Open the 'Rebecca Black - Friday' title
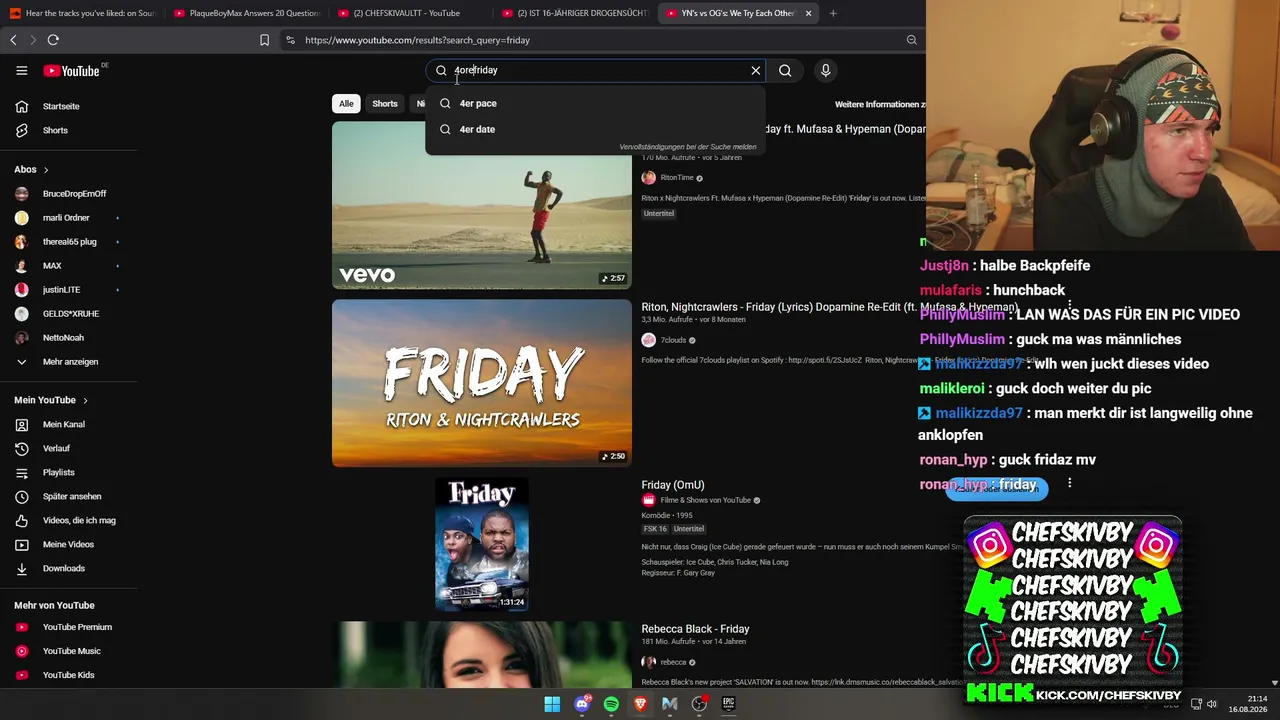Image resolution: width=1280 pixels, height=720 pixels. [695, 629]
